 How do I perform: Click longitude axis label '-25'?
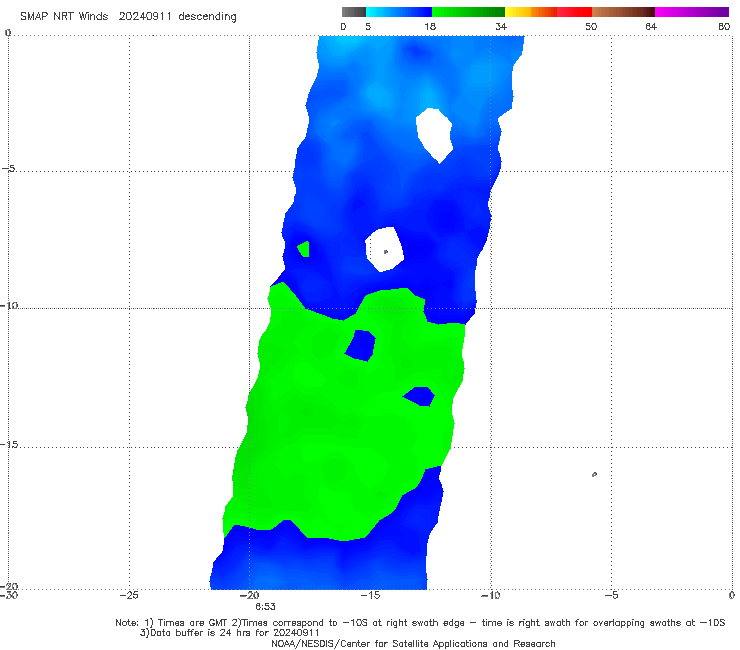tap(129, 596)
